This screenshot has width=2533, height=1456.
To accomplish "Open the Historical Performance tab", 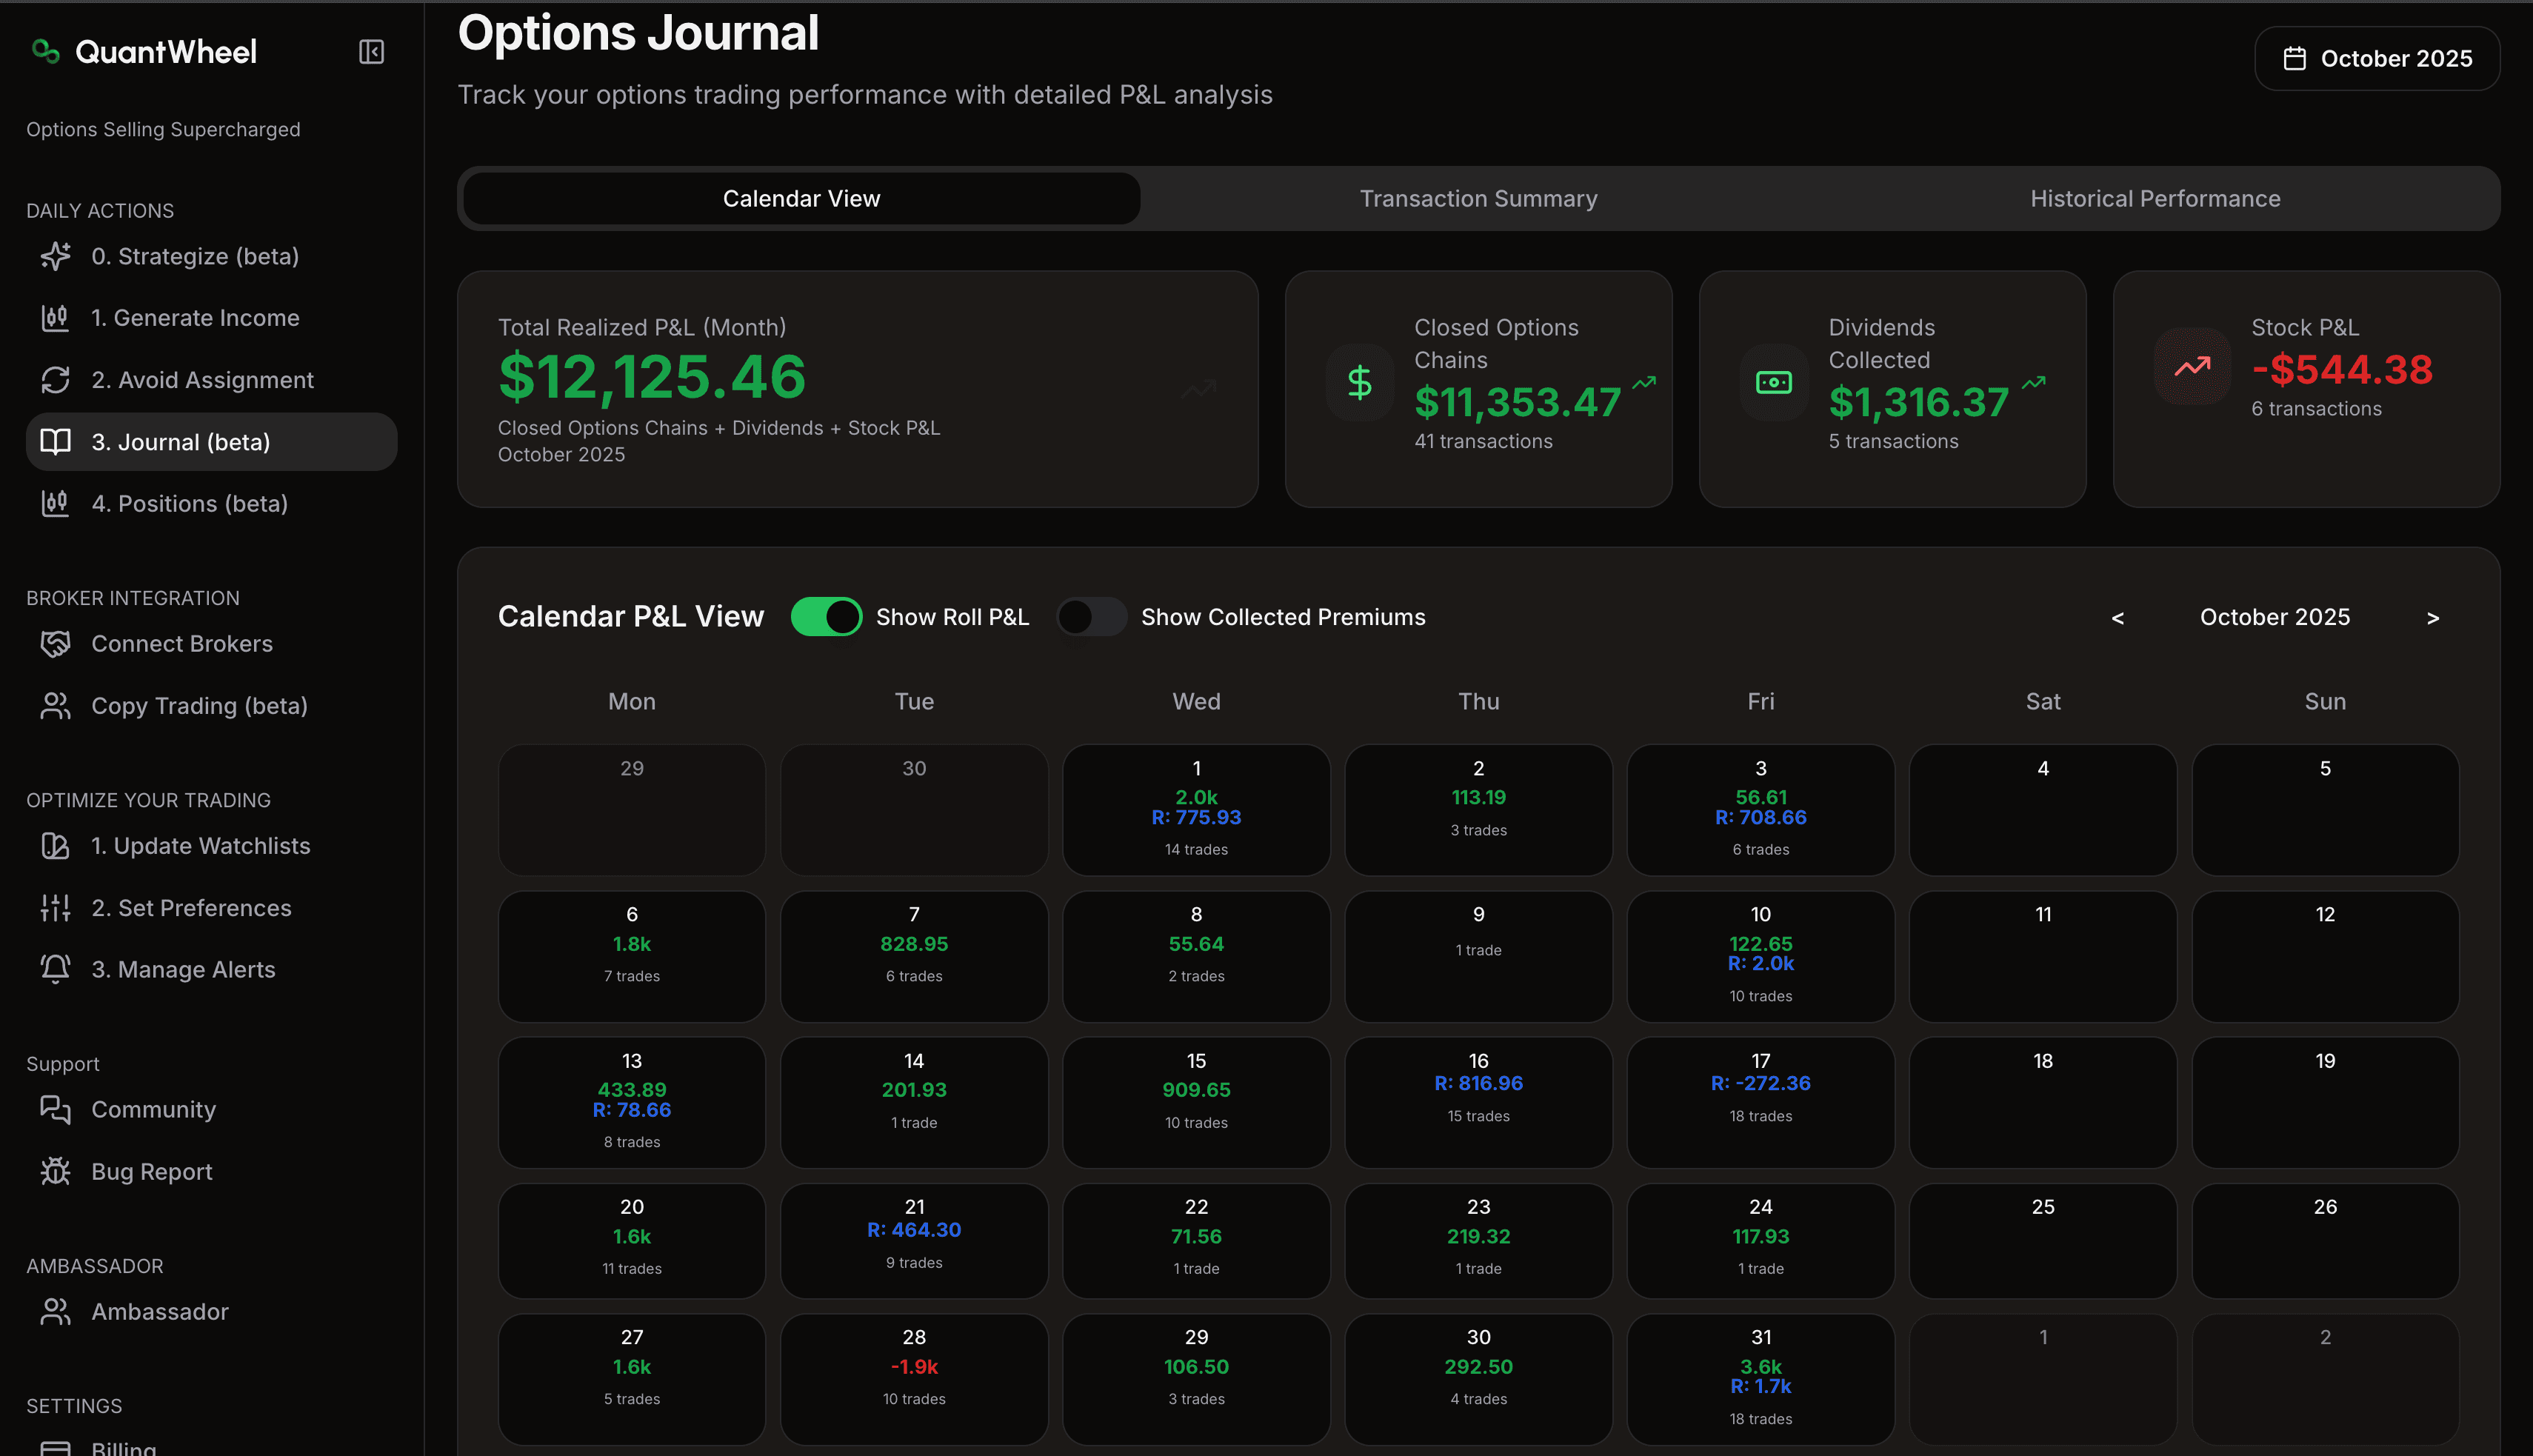I will click(x=2155, y=198).
